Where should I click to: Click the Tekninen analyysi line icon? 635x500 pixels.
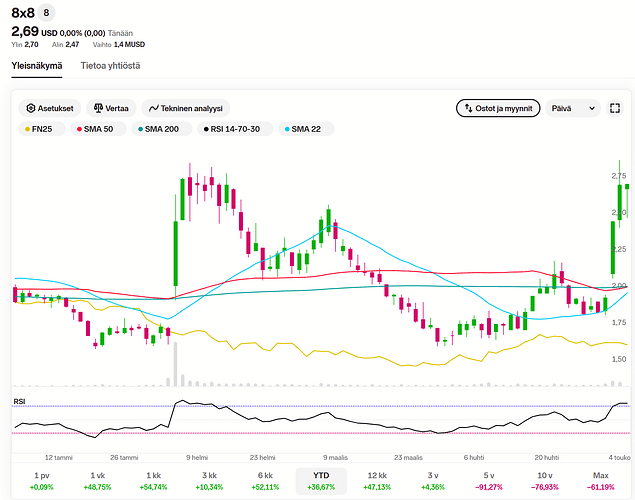point(153,108)
